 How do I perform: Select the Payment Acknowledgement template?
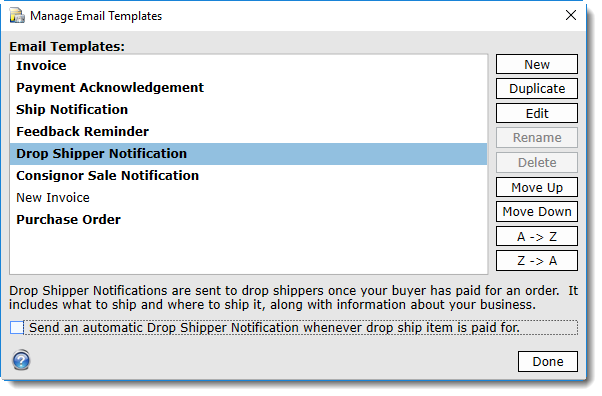pyautogui.click(x=248, y=88)
